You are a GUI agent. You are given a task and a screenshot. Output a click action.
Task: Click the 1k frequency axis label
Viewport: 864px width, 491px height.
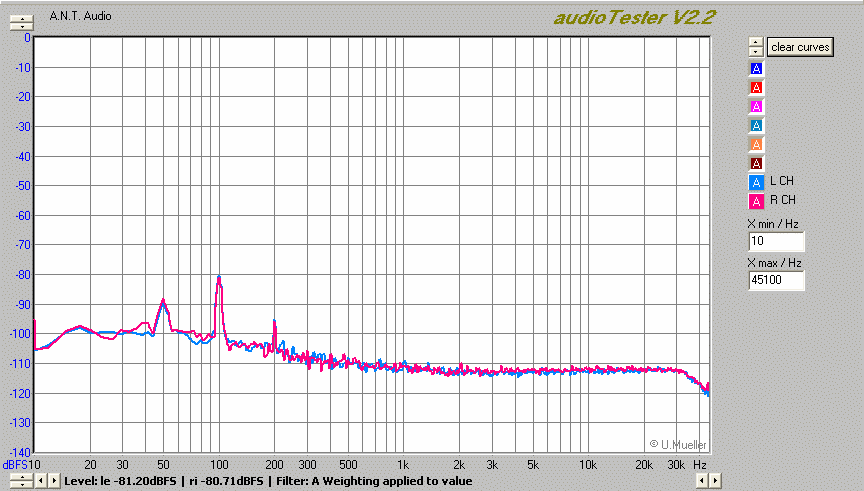coord(403,465)
